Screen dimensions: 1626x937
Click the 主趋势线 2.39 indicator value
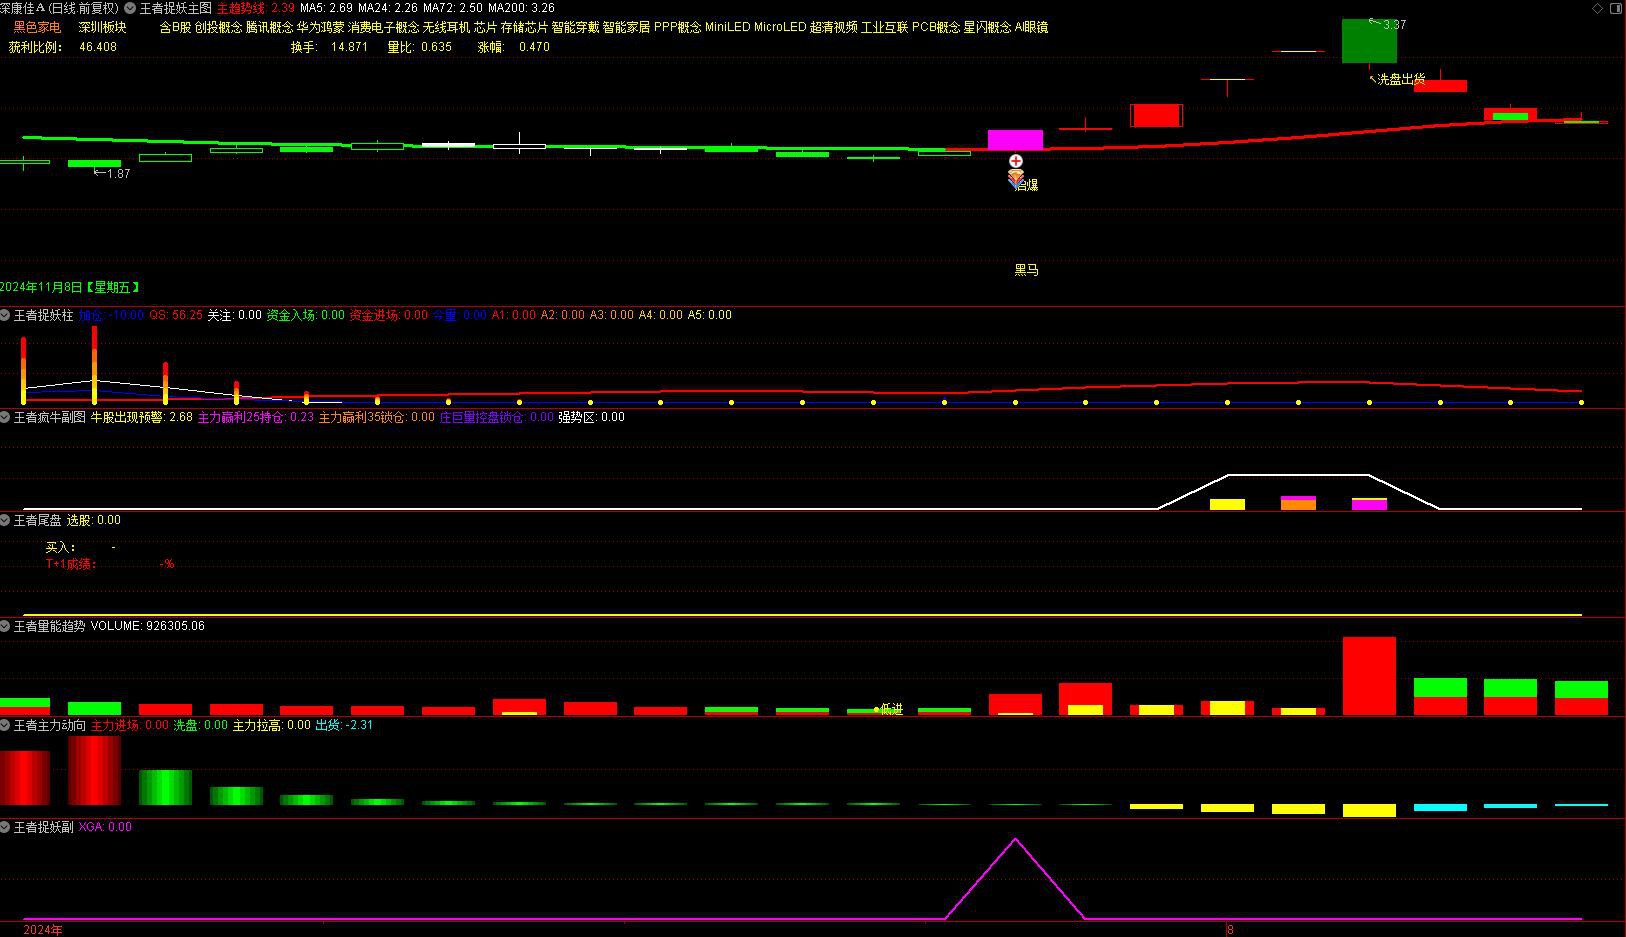point(255,8)
